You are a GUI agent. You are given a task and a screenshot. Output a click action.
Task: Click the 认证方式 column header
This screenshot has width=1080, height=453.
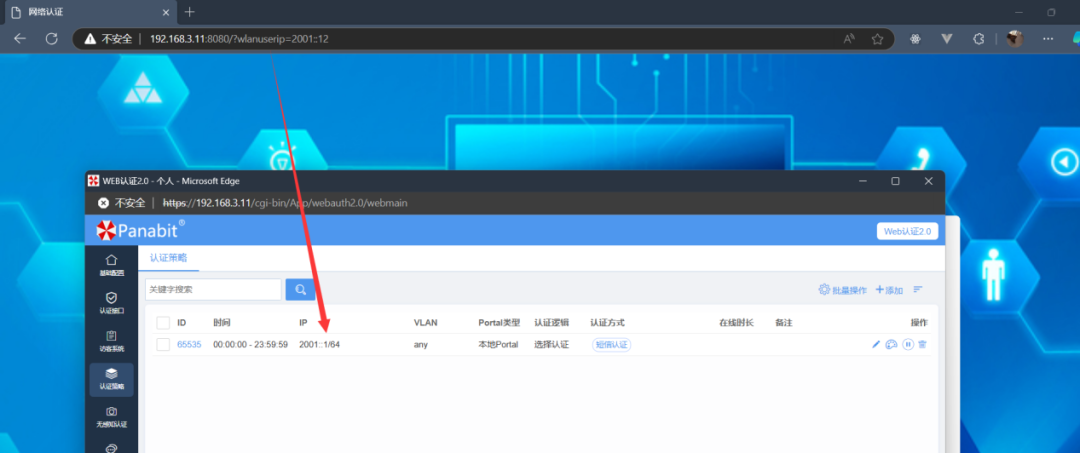pos(608,323)
